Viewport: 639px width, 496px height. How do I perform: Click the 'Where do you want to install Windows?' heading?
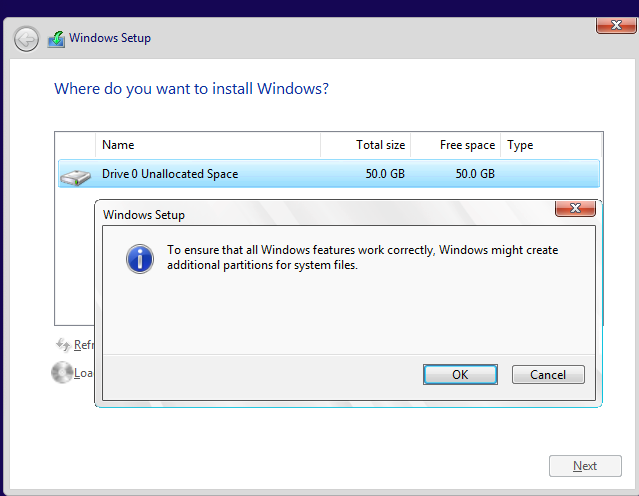(x=192, y=89)
